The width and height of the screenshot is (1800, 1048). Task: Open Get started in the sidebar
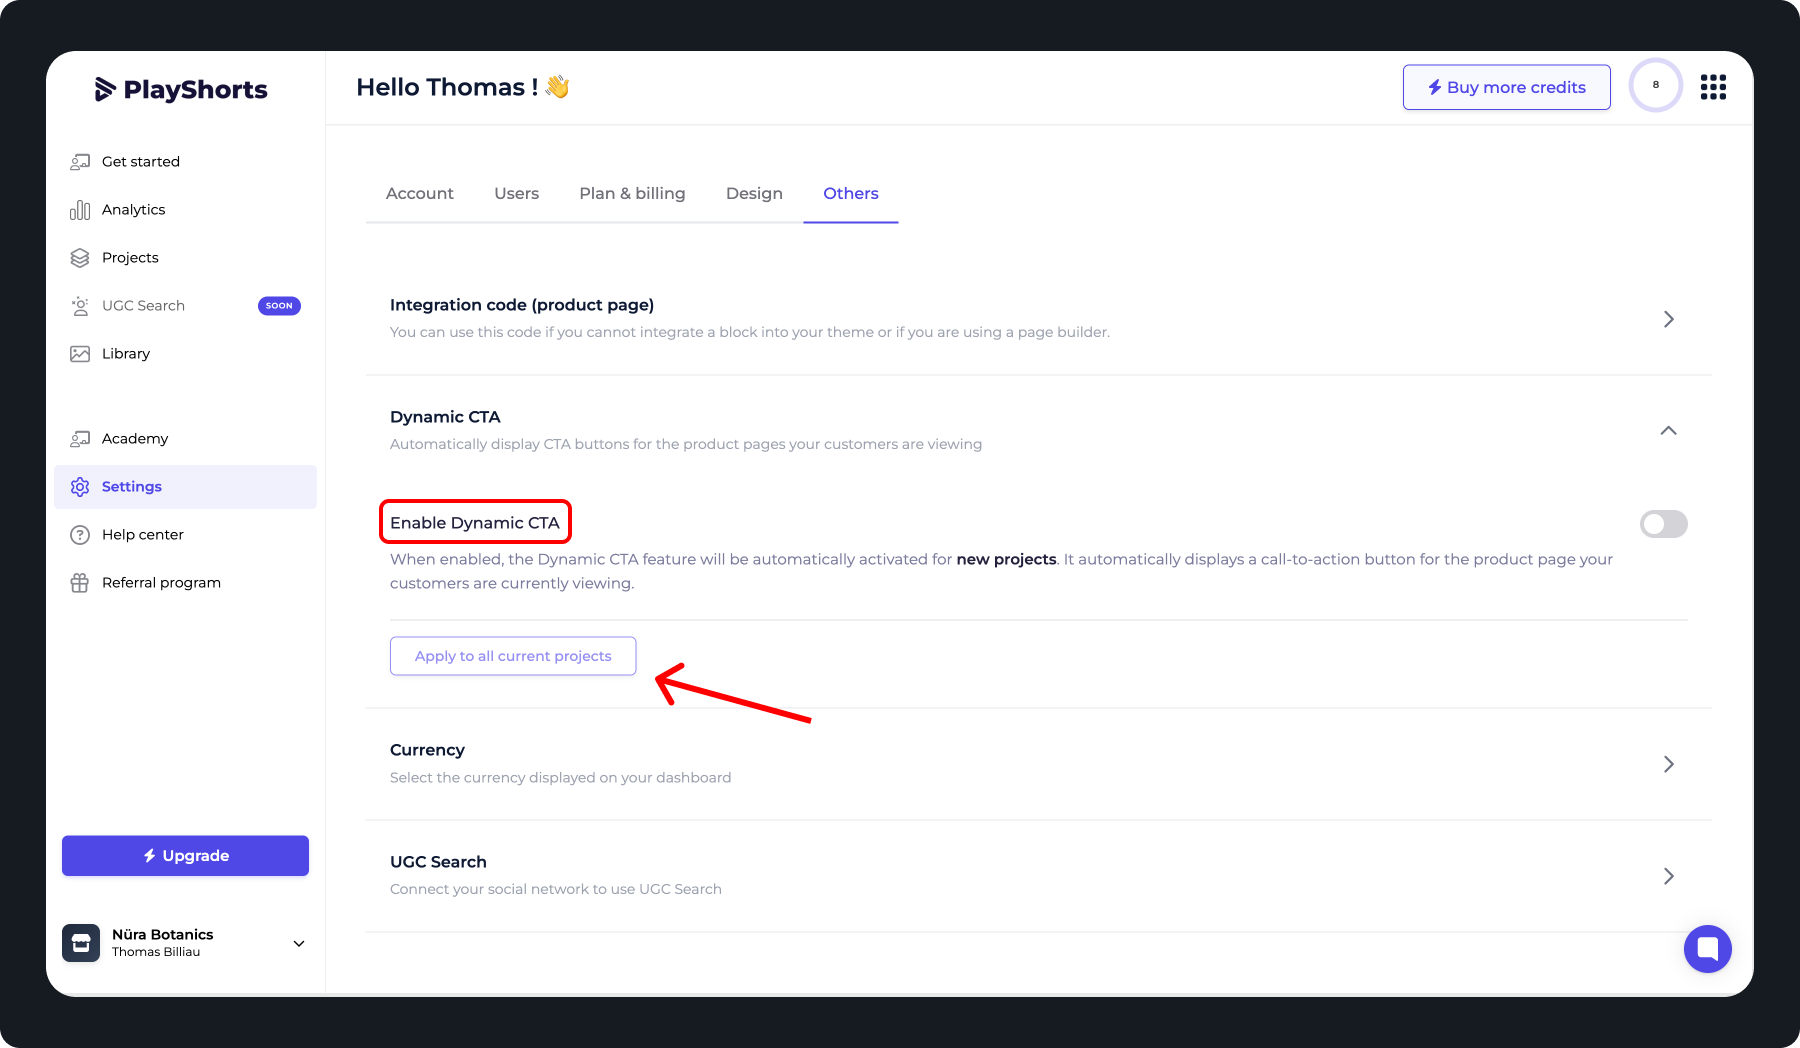click(186, 162)
